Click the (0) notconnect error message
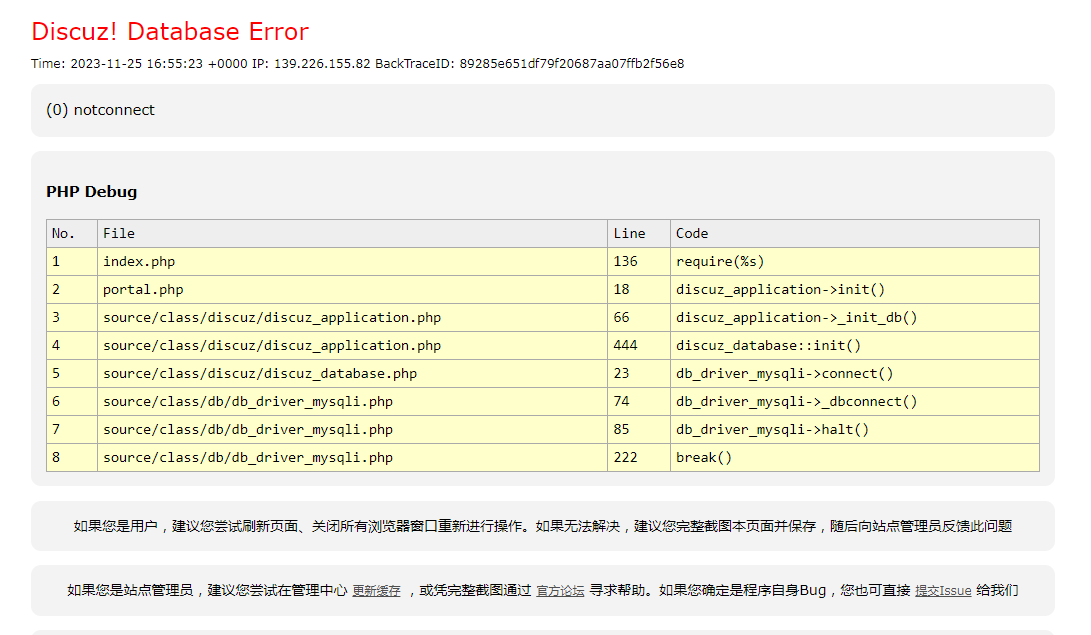1091x635 pixels. [x=100, y=110]
